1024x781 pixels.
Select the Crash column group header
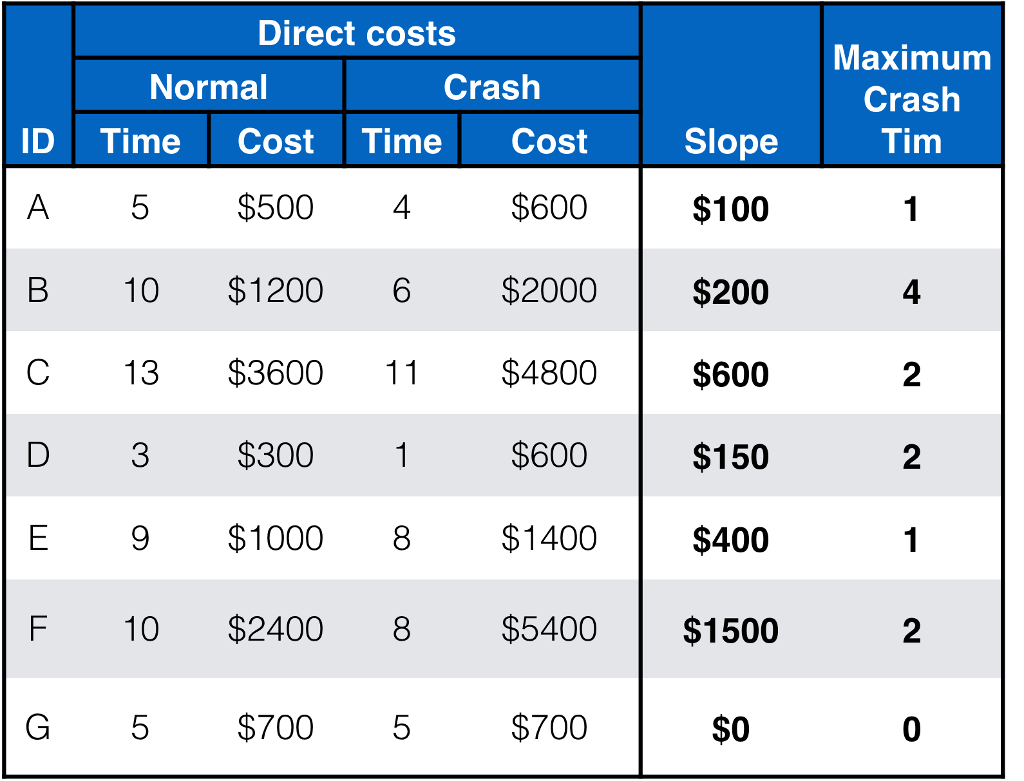tap(492, 87)
